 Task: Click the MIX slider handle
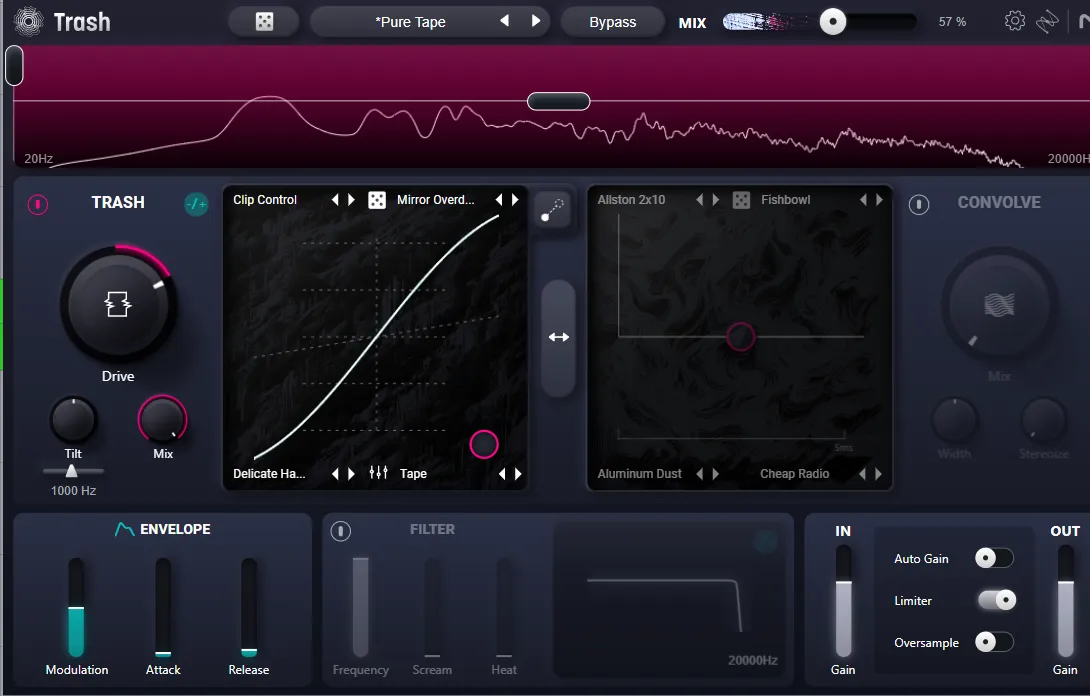click(x=833, y=22)
